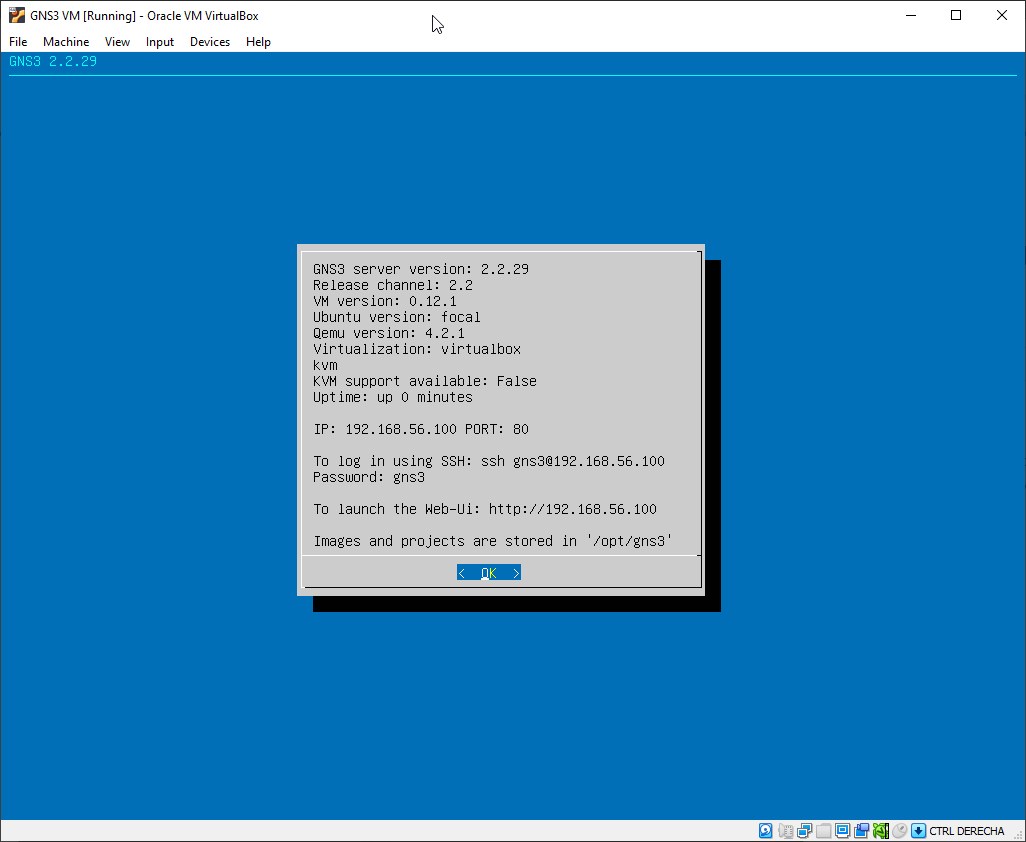The height and width of the screenshot is (842, 1026).
Task: Click the 'KVM support available: False' line
Action: 425,381
